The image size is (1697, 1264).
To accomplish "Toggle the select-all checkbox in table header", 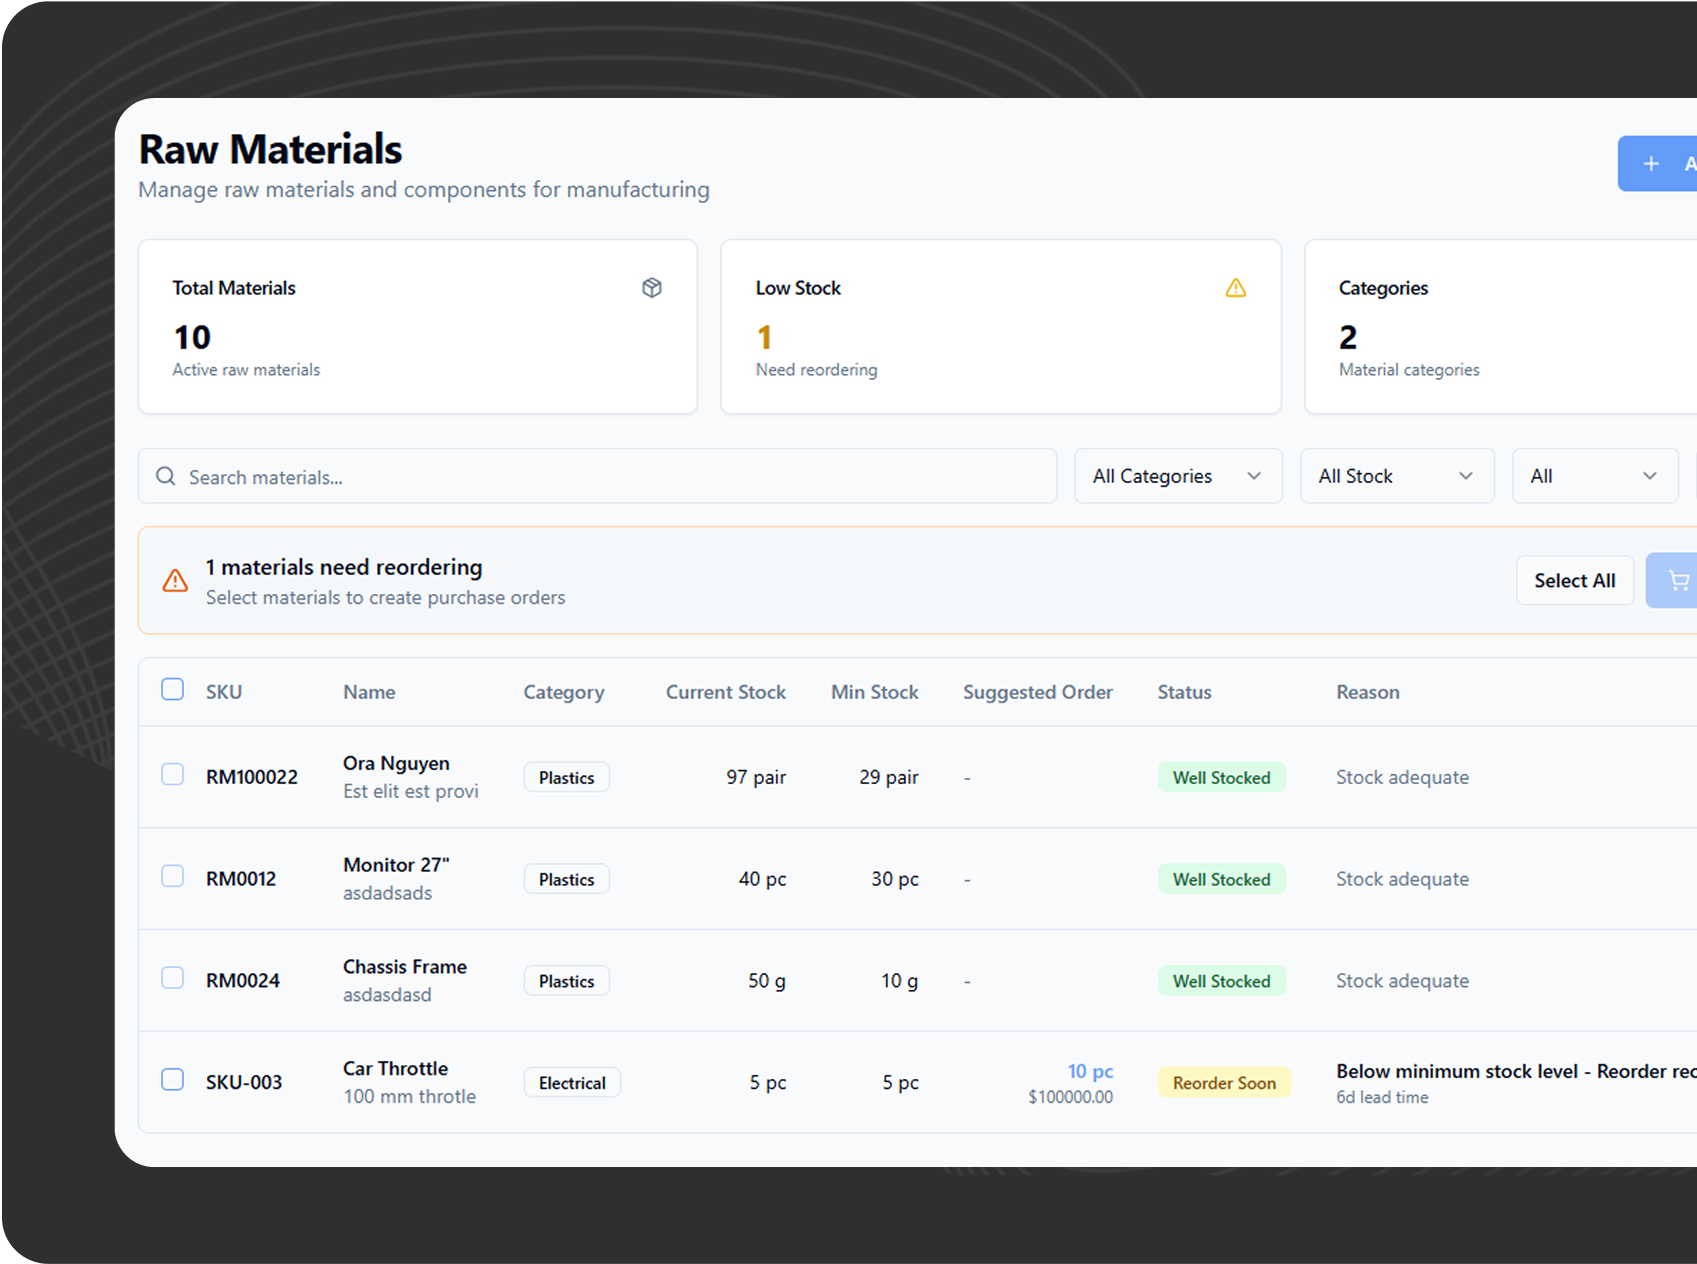I will pyautogui.click(x=172, y=689).
